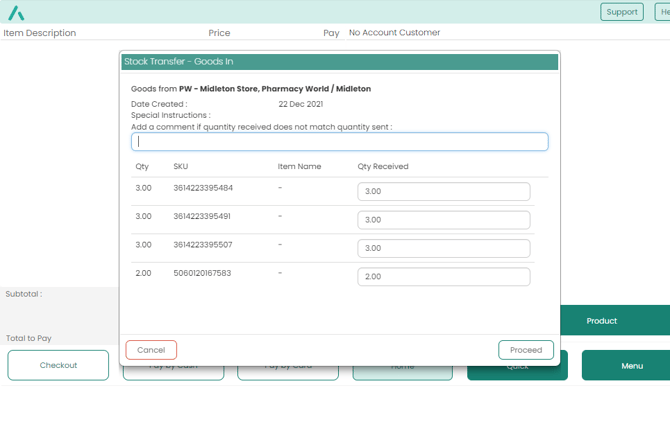The image size is (670, 431).
Task: Cancel the stock transfer dialog
Action: 151,350
